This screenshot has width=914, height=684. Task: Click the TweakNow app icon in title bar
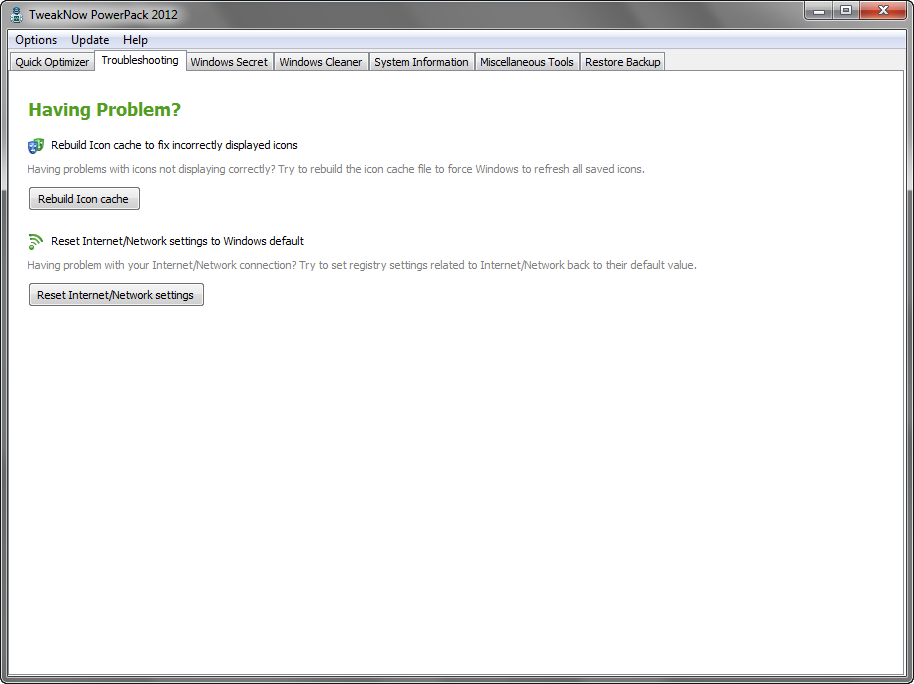tap(16, 15)
